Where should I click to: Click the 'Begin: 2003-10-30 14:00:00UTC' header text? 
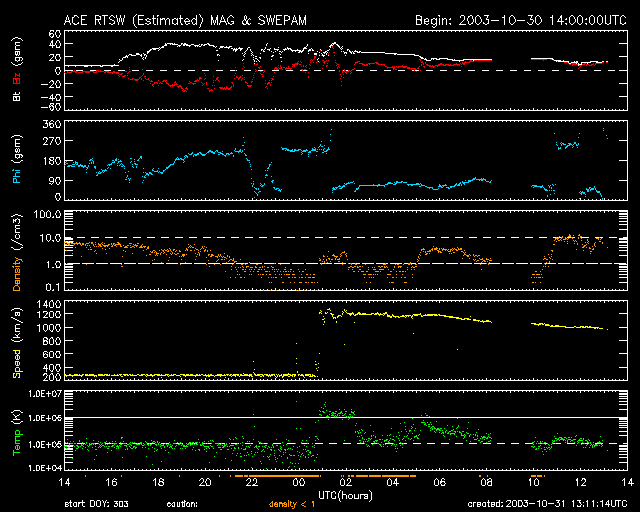click(x=521, y=20)
